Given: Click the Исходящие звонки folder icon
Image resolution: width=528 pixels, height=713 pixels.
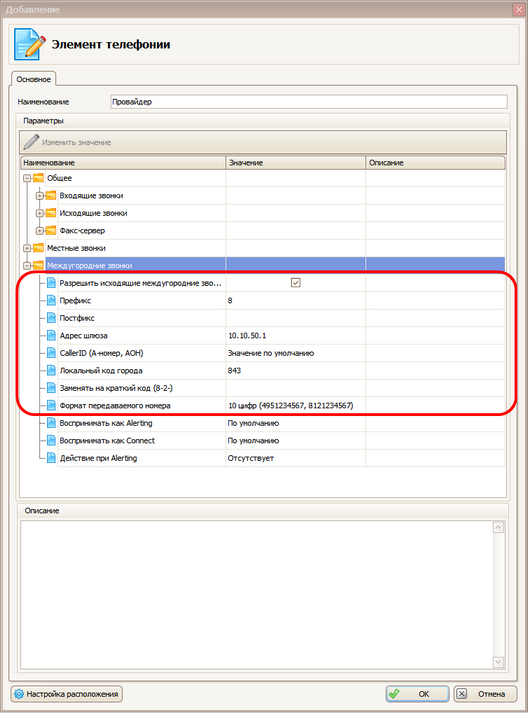Looking at the screenshot, I should [50, 213].
